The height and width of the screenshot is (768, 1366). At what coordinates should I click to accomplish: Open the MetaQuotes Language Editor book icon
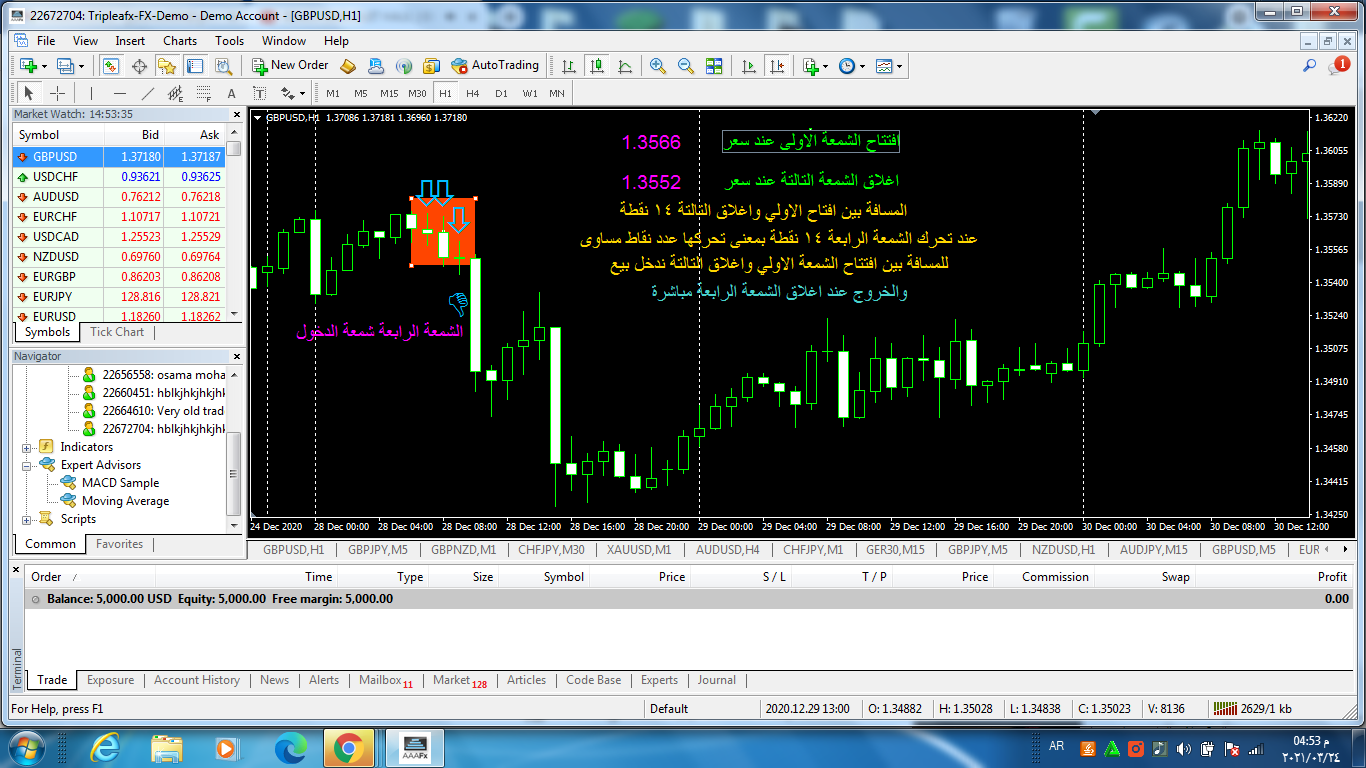coord(348,66)
